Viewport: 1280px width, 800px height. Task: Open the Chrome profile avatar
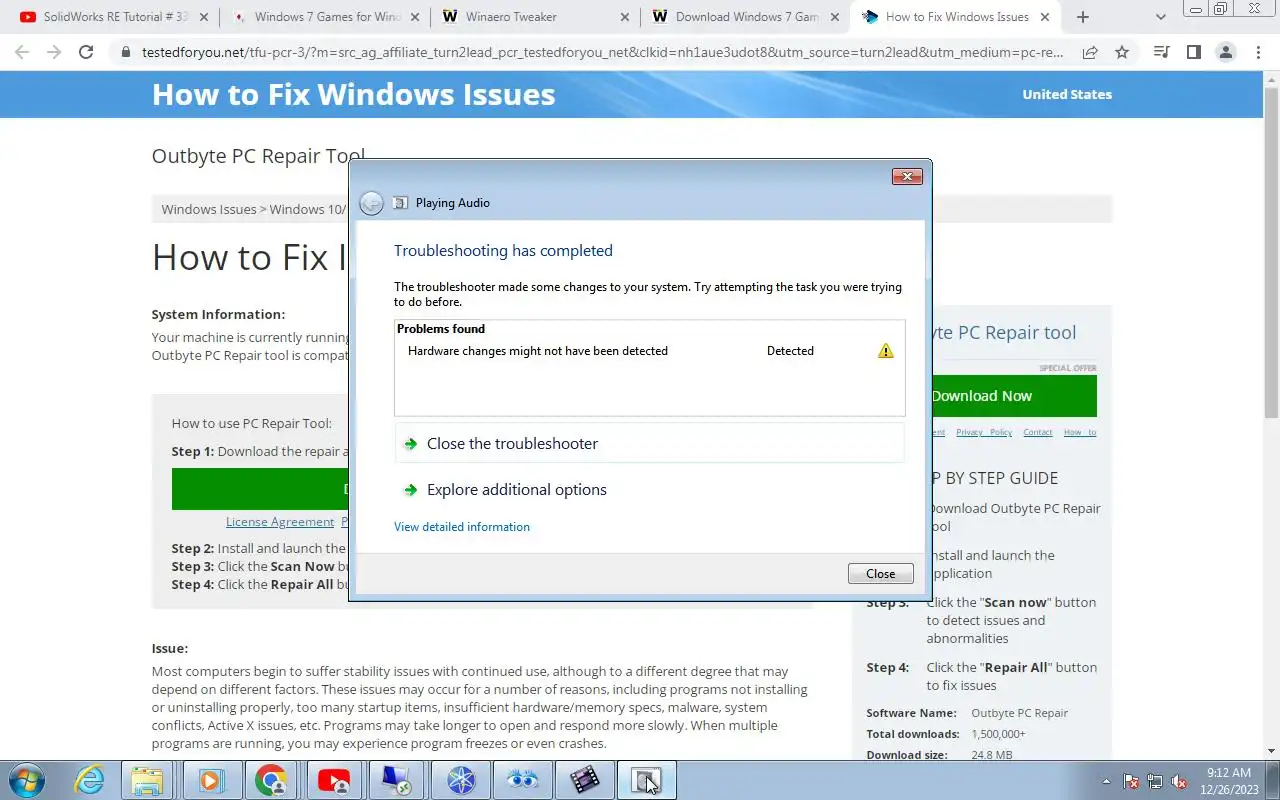pyautogui.click(x=1226, y=52)
